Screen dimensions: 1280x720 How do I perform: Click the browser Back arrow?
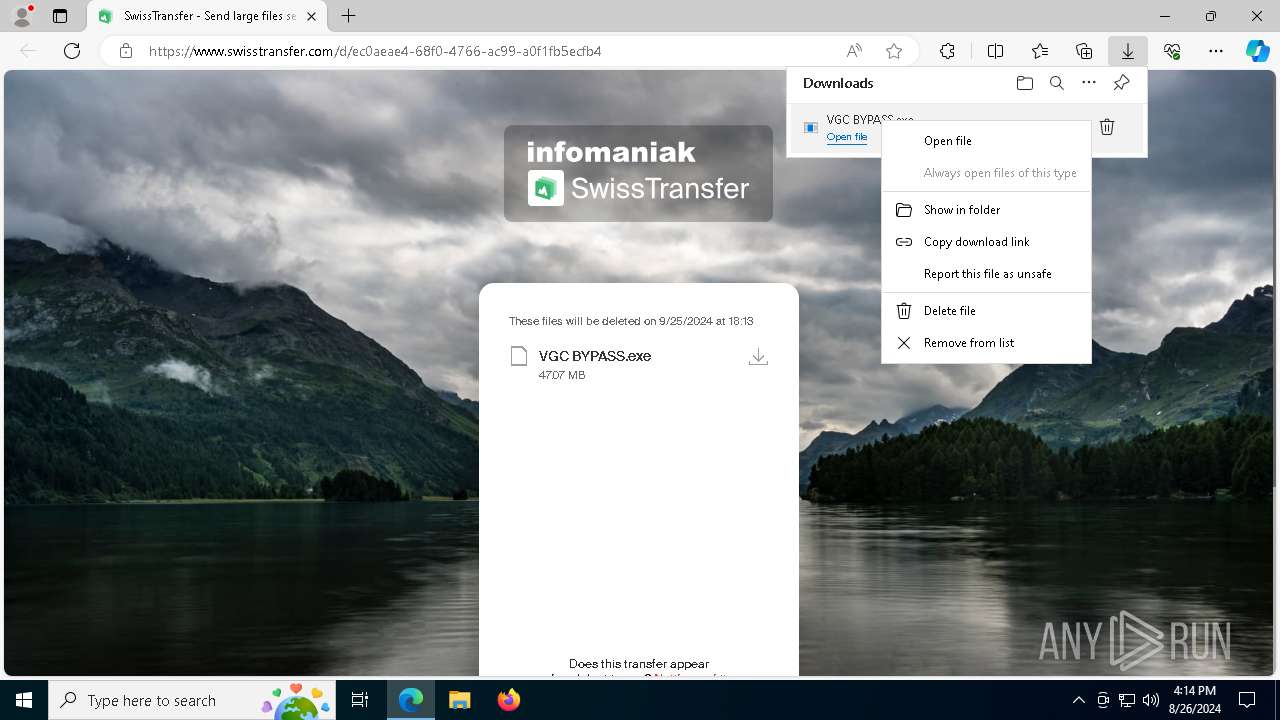click(x=28, y=51)
